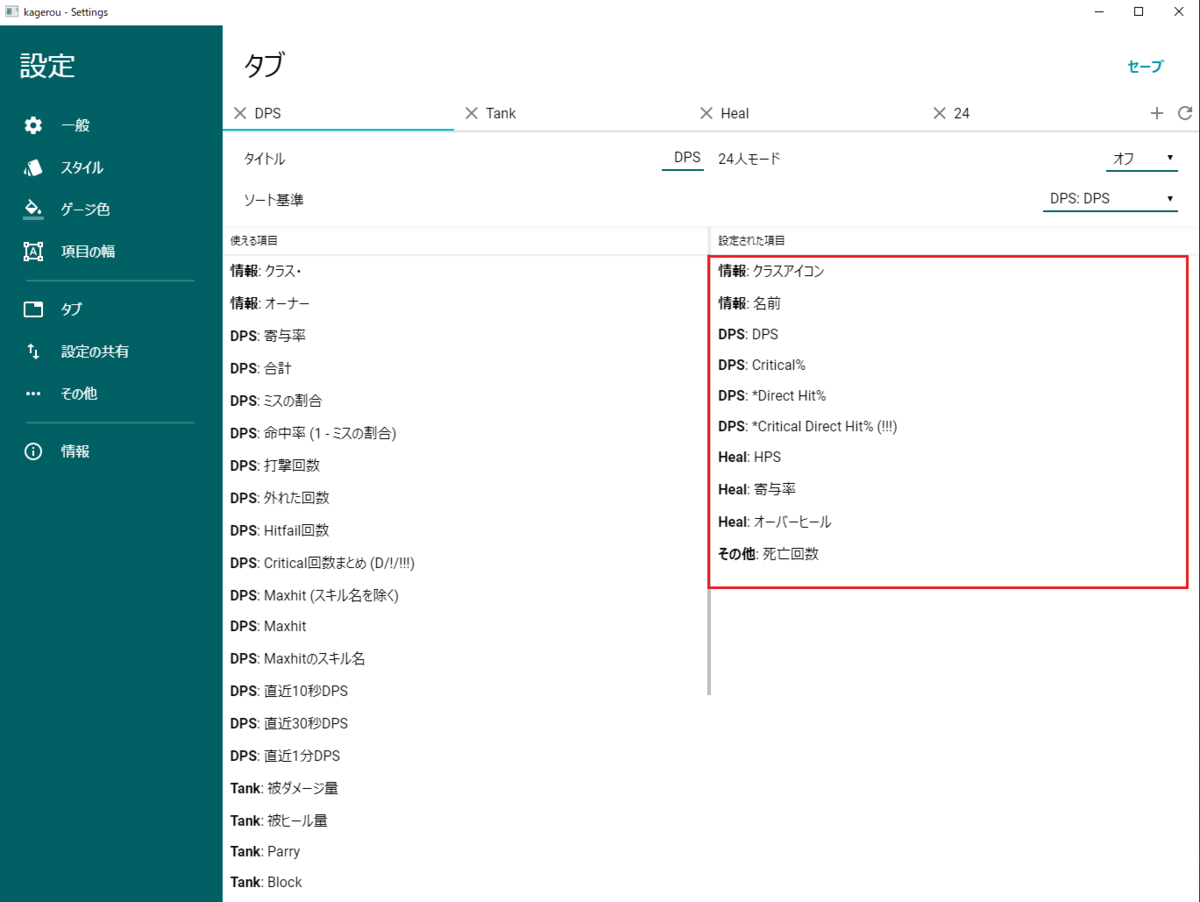Close the Heal tab with its X
This screenshot has height=902, width=1200.
tap(706, 113)
